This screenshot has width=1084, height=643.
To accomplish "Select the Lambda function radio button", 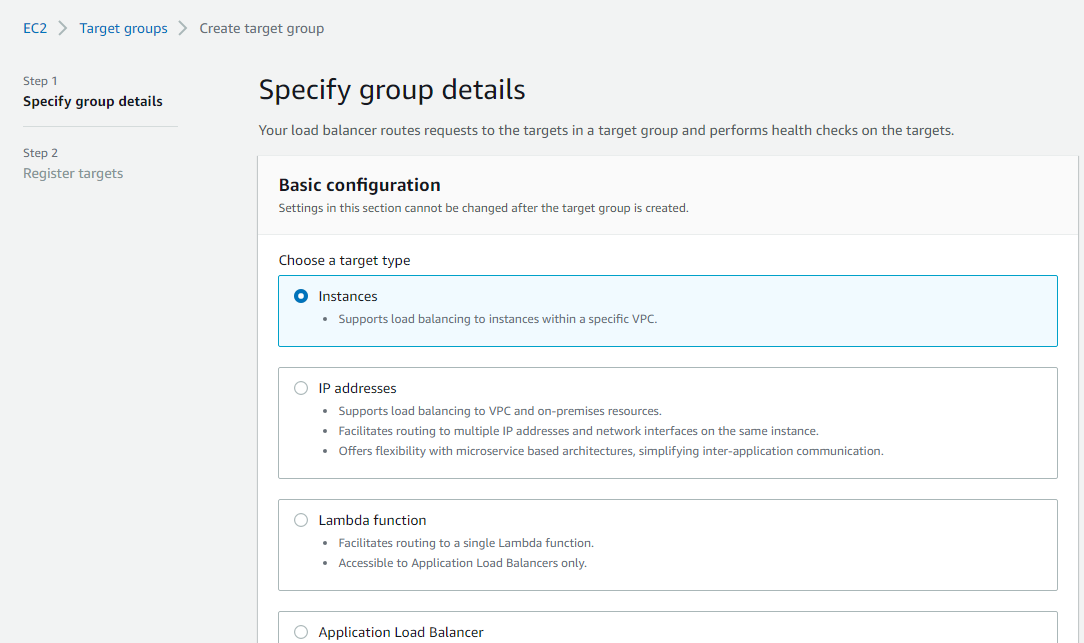I will tap(301, 520).
